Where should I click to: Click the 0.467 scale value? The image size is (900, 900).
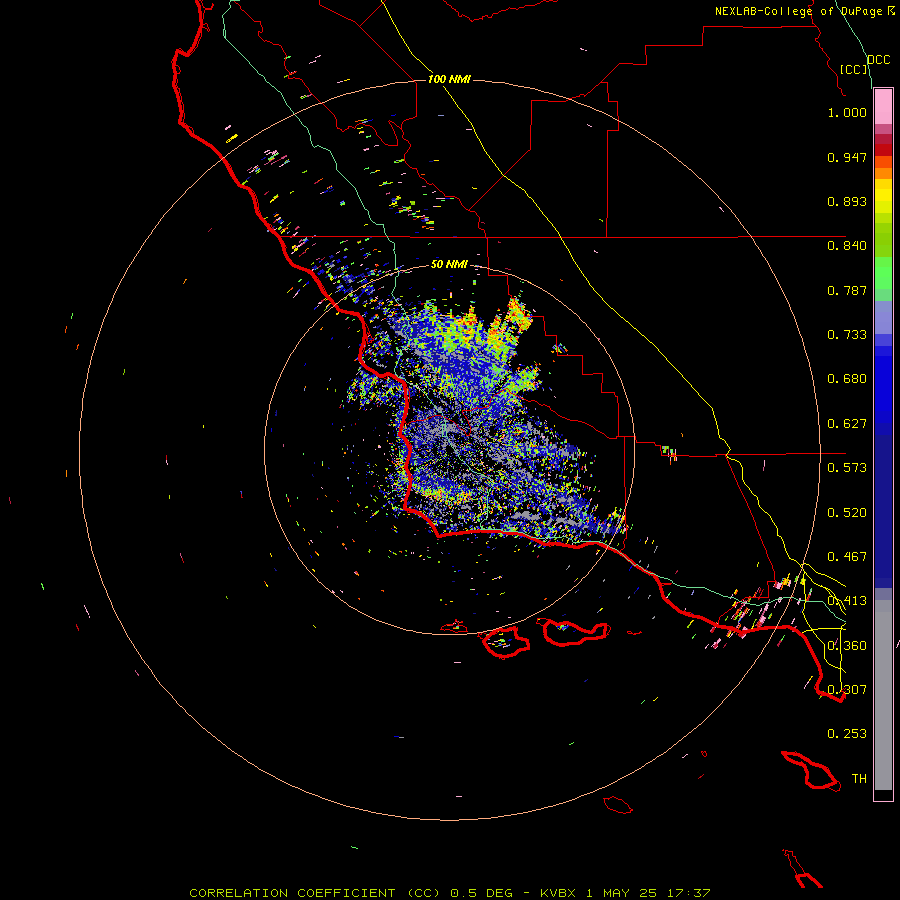847,557
